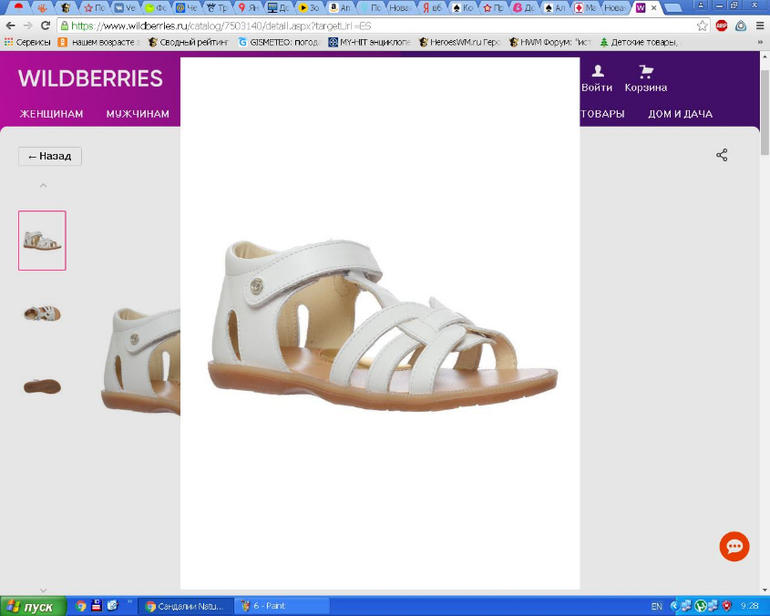The image size is (770, 616).
Task: Click the share icon on product page
Action: click(721, 155)
